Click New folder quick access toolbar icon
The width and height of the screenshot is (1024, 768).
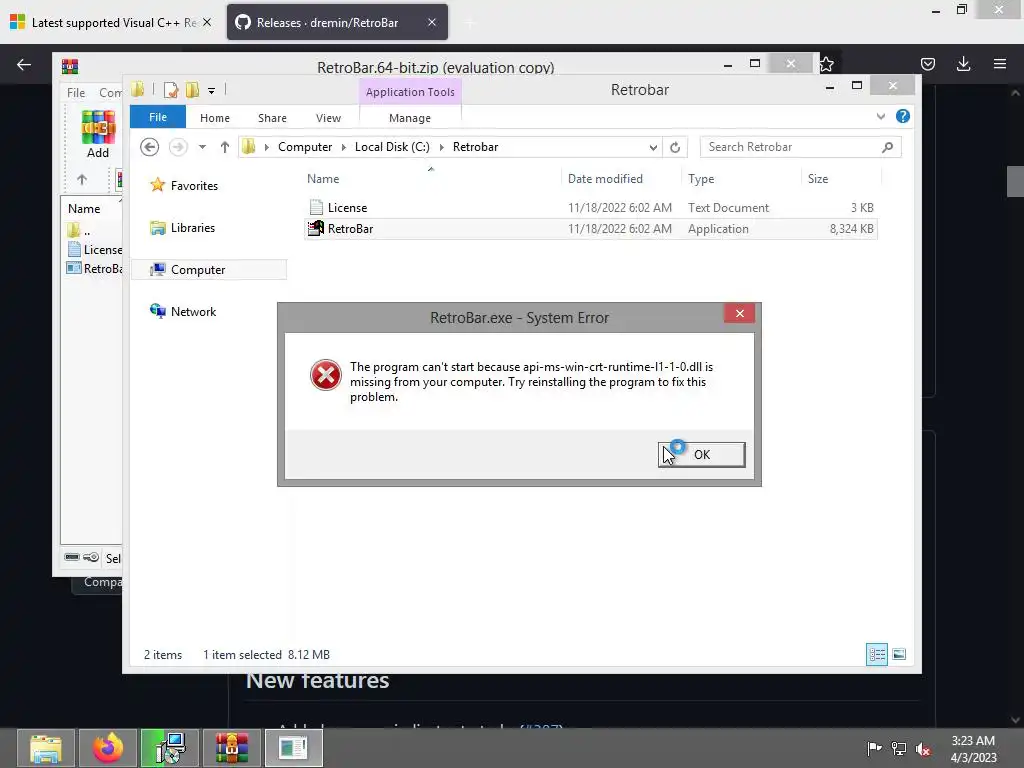pos(193,90)
